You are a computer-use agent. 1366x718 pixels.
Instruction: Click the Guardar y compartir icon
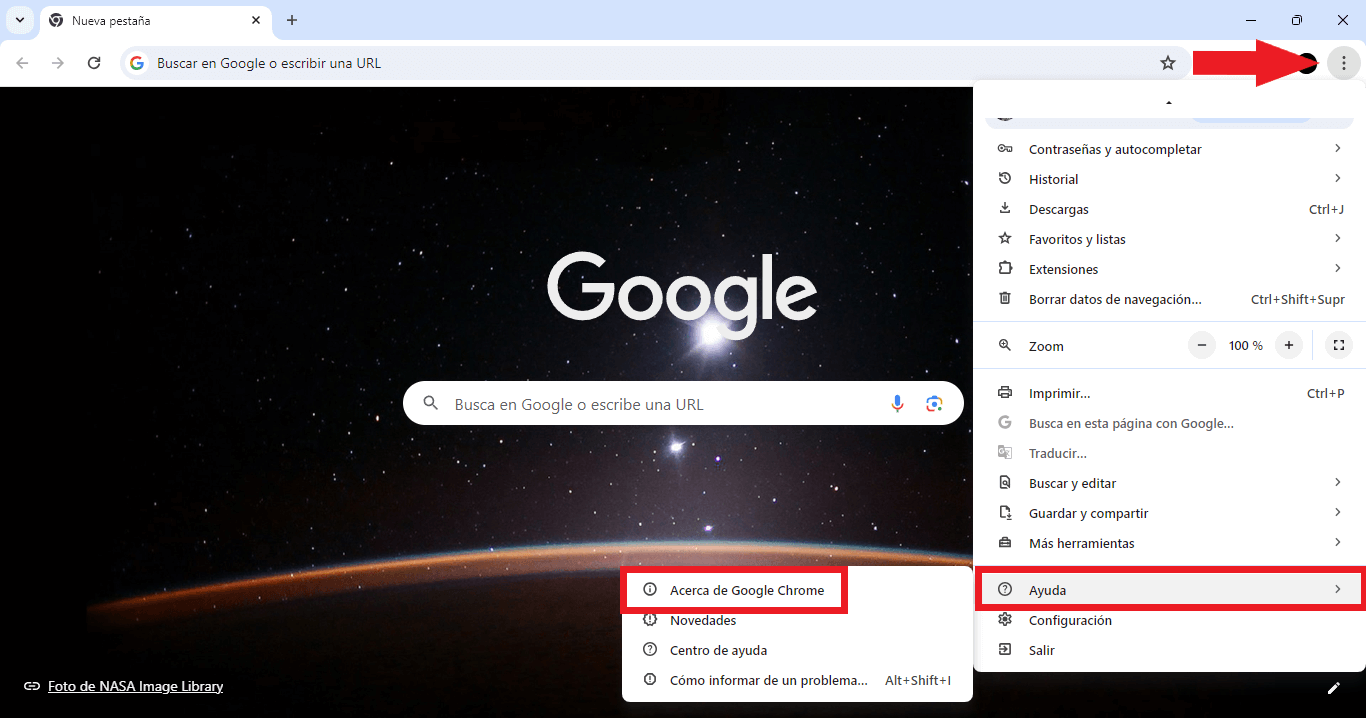1006,513
